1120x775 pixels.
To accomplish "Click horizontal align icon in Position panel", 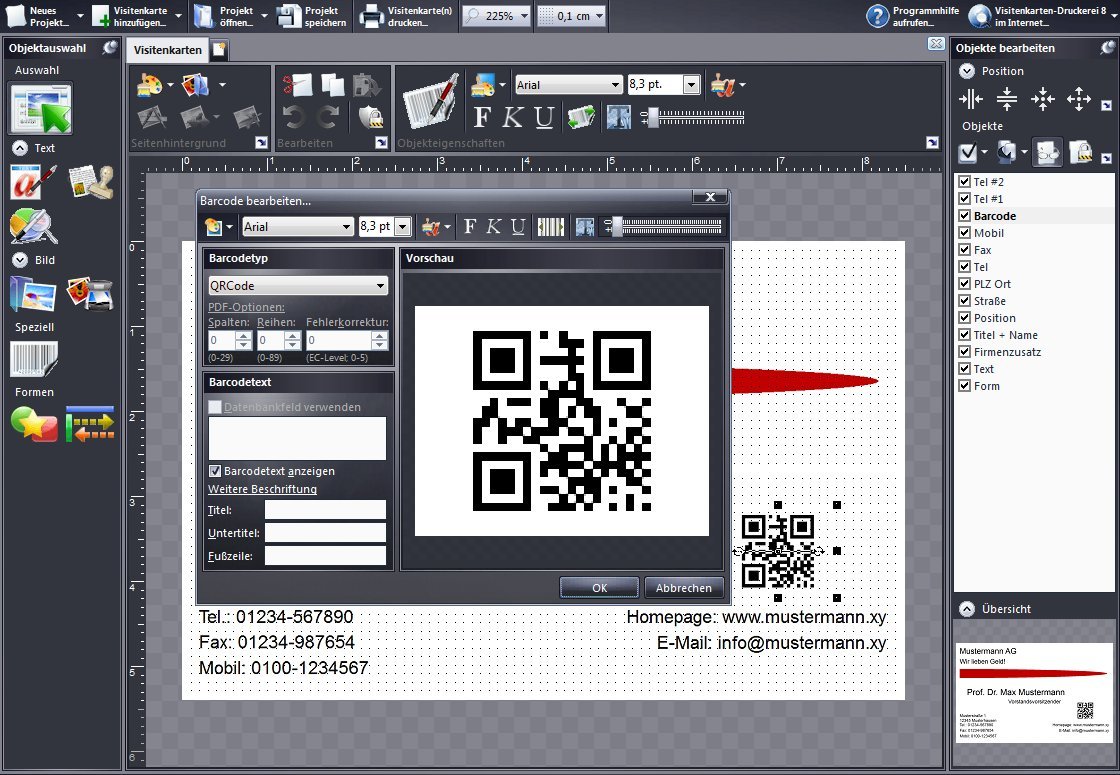I will click(971, 99).
